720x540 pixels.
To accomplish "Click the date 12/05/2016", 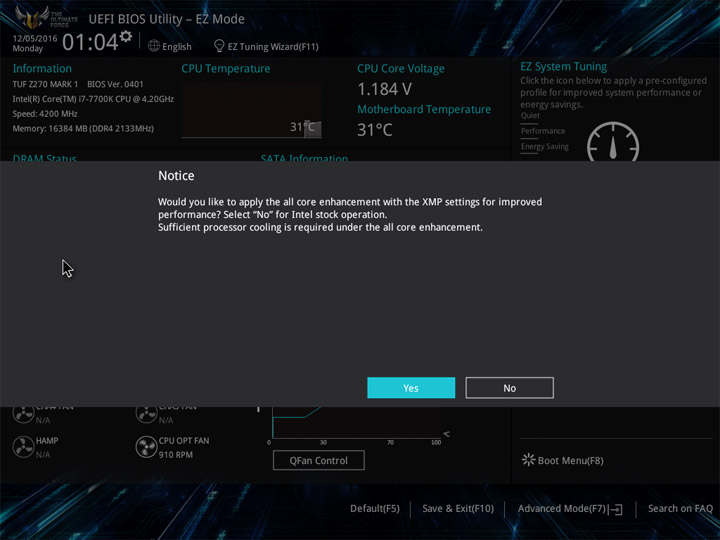I will [x=35, y=38].
